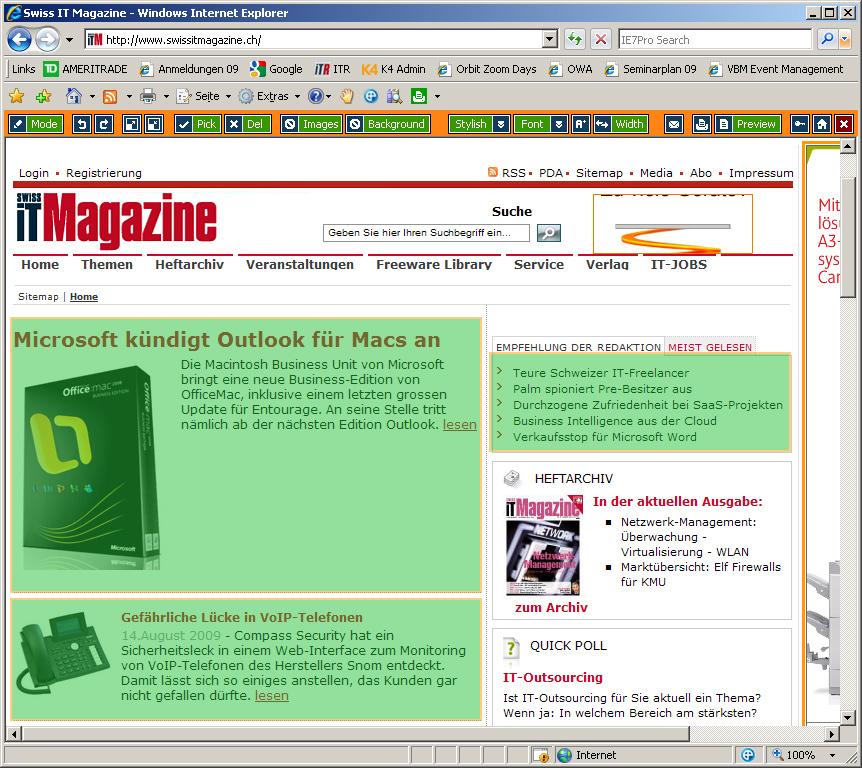Click the envelope email icon in orange toolbar
The height and width of the screenshot is (768, 862).
(673, 124)
